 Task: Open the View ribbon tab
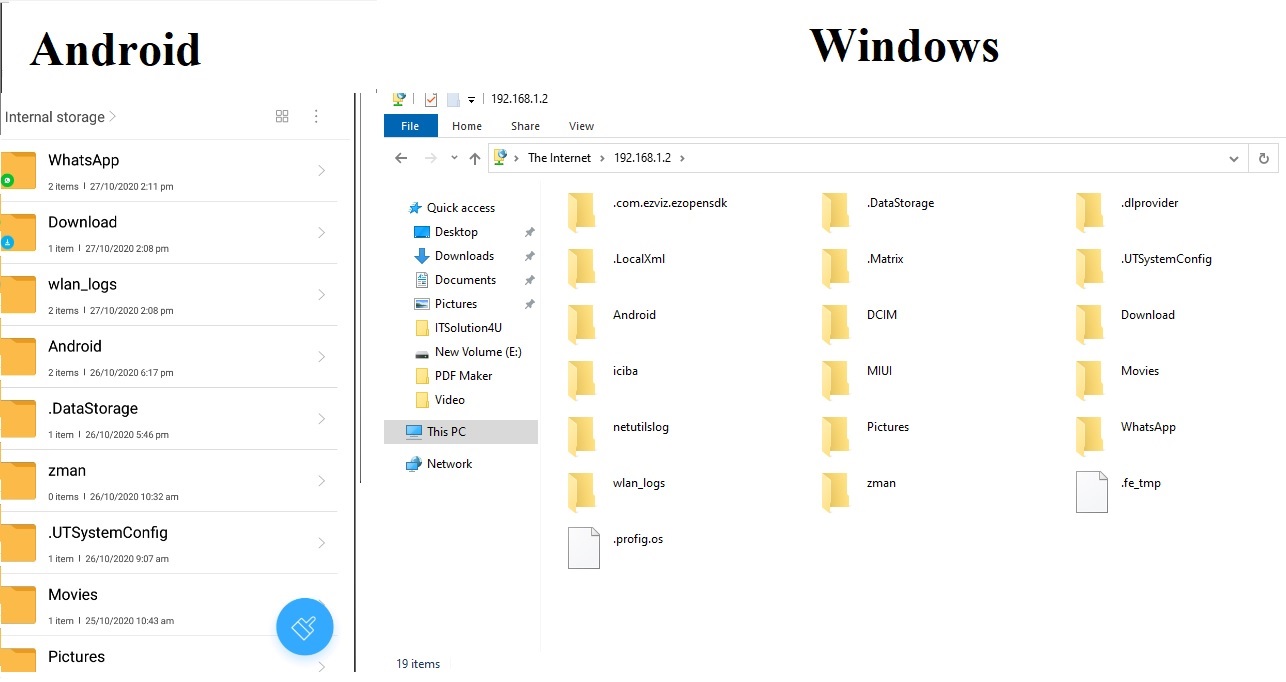pyautogui.click(x=581, y=126)
